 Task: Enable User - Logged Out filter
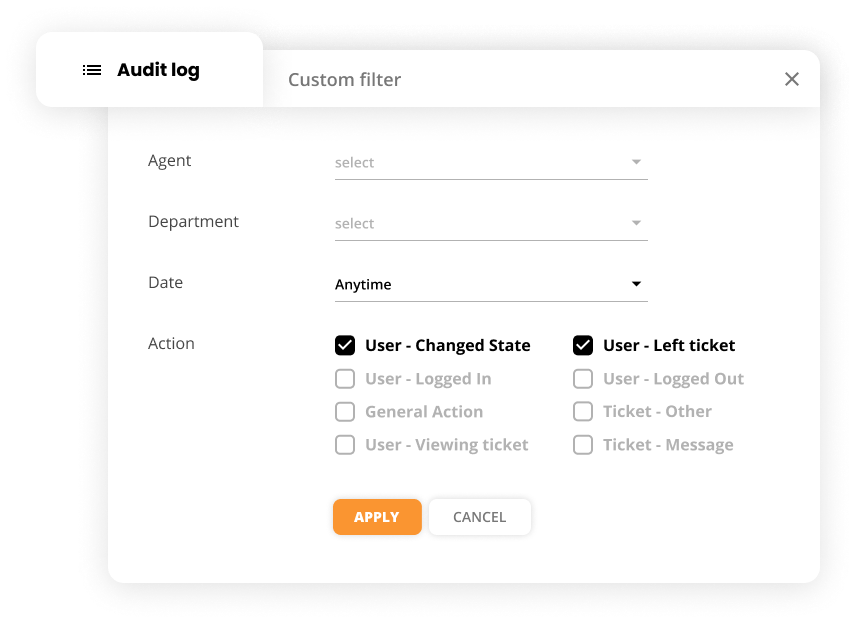(583, 378)
